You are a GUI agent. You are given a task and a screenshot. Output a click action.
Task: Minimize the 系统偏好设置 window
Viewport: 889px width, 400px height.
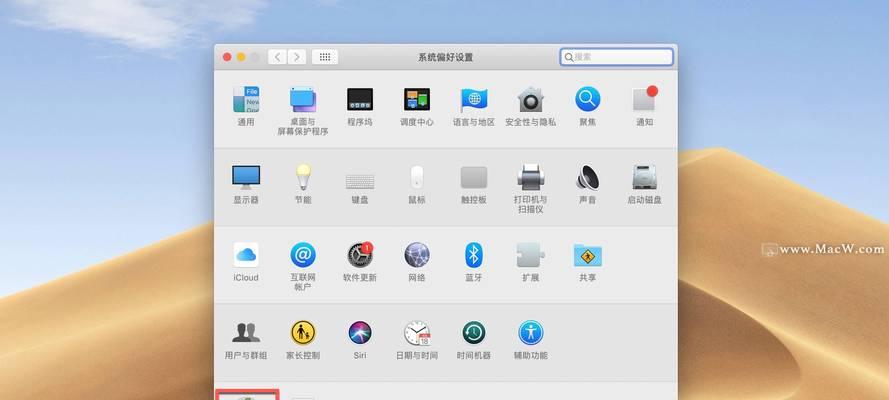click(x=241, y=57)
